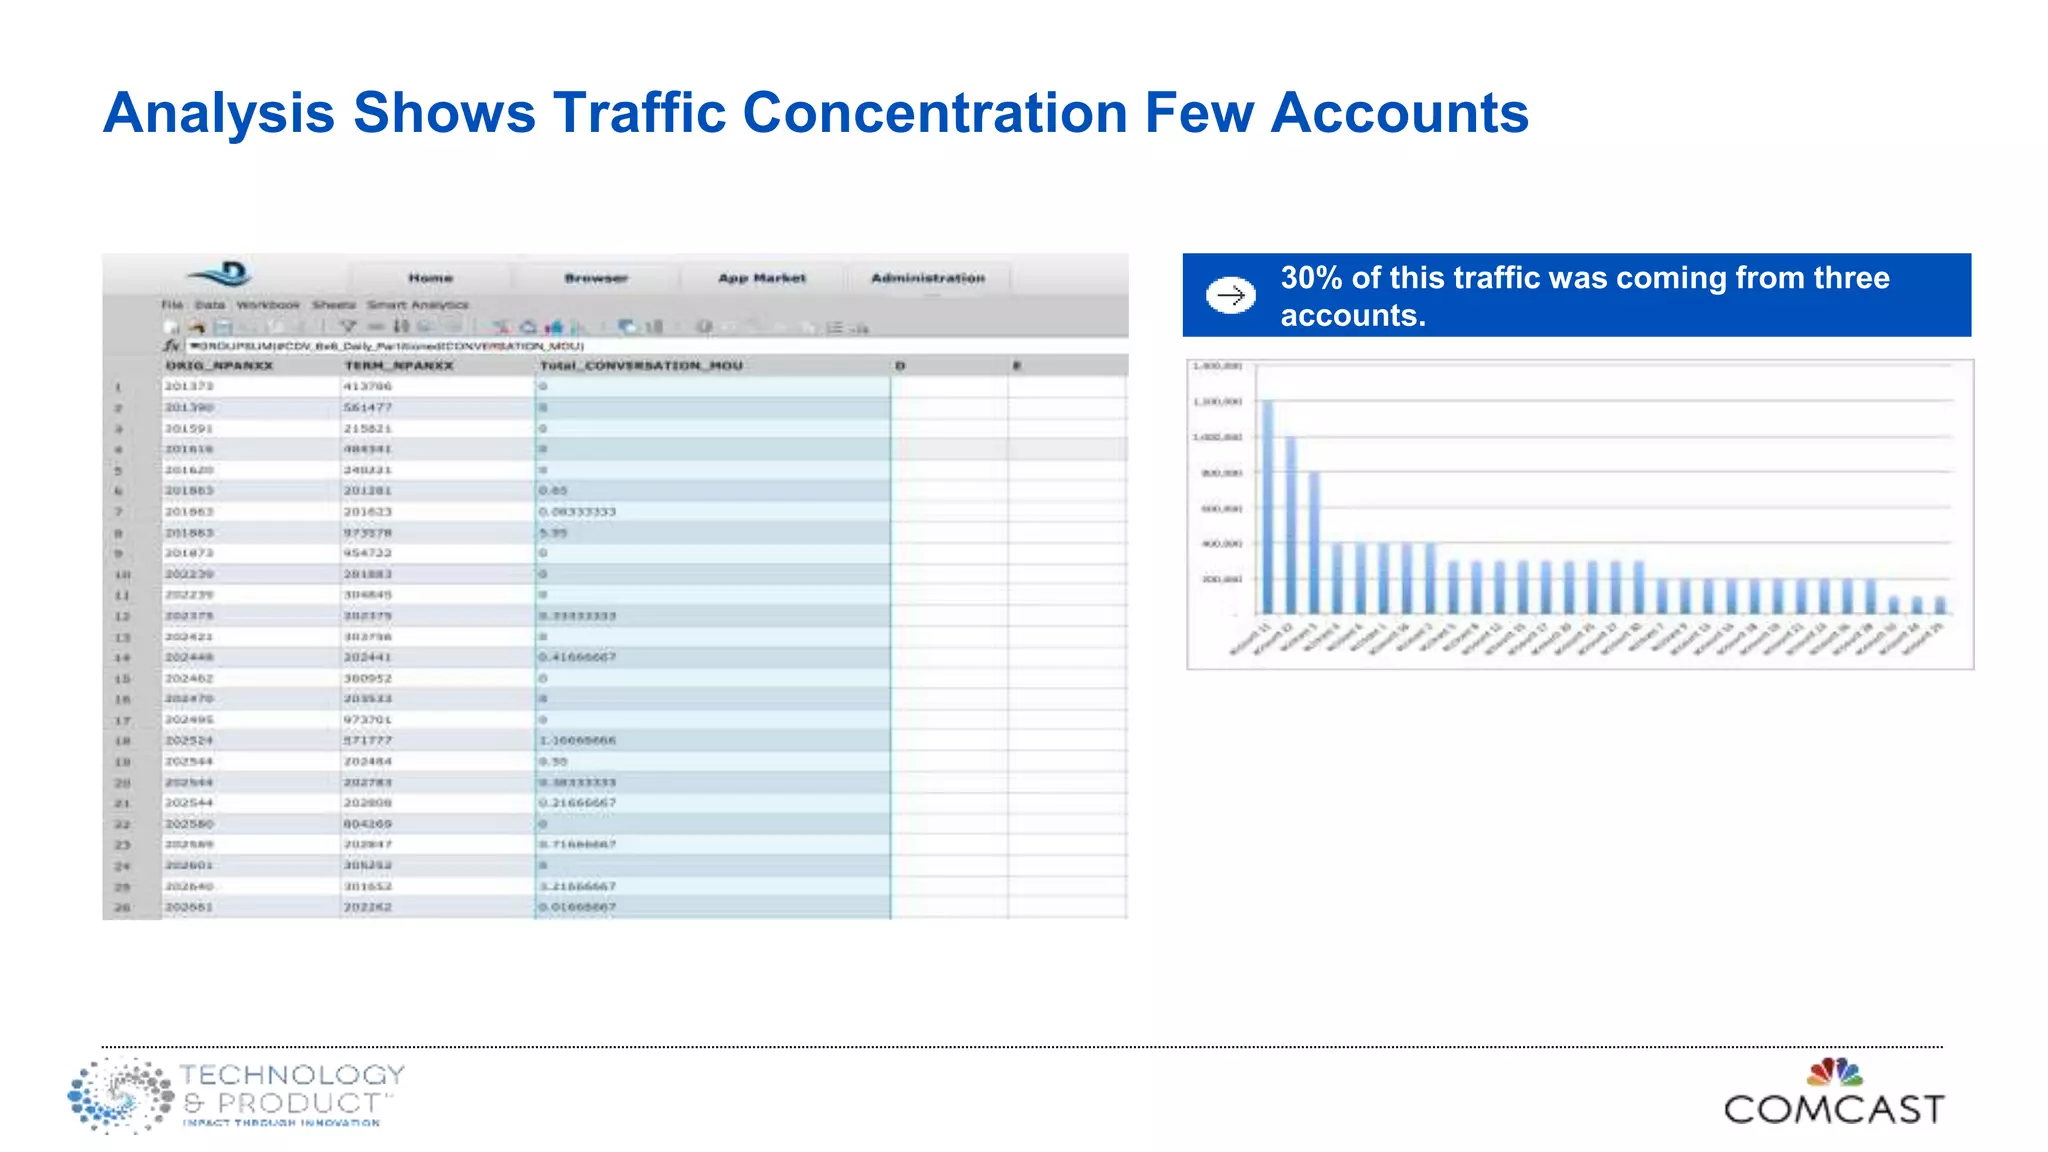The width and height of the screenshot is (2048, 1152).
Task: Click cell containing 215821
Action: point(438,429)
